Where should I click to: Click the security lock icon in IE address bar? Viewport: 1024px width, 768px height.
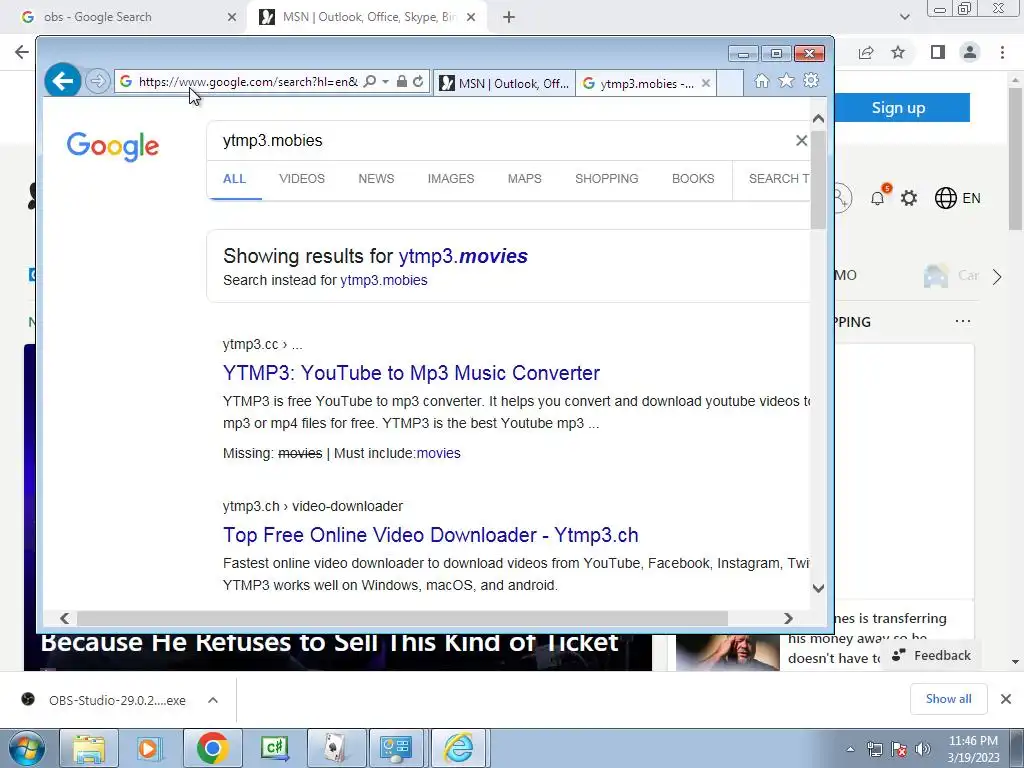(402, 82)
